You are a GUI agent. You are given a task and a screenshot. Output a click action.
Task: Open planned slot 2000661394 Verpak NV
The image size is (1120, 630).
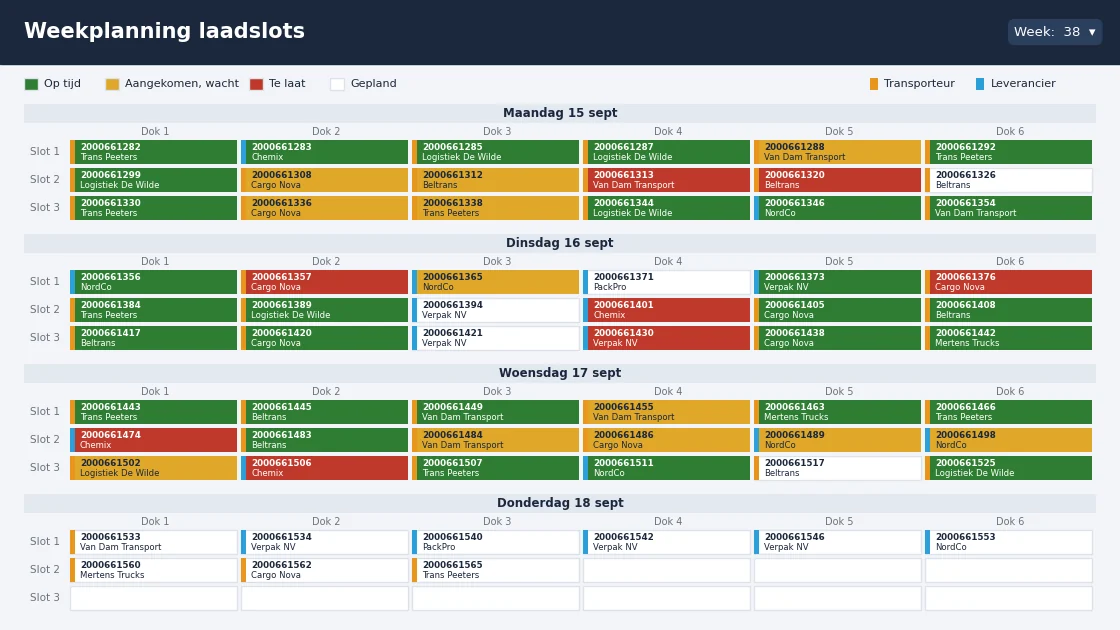pyautogui.click(x=496, y=310)
